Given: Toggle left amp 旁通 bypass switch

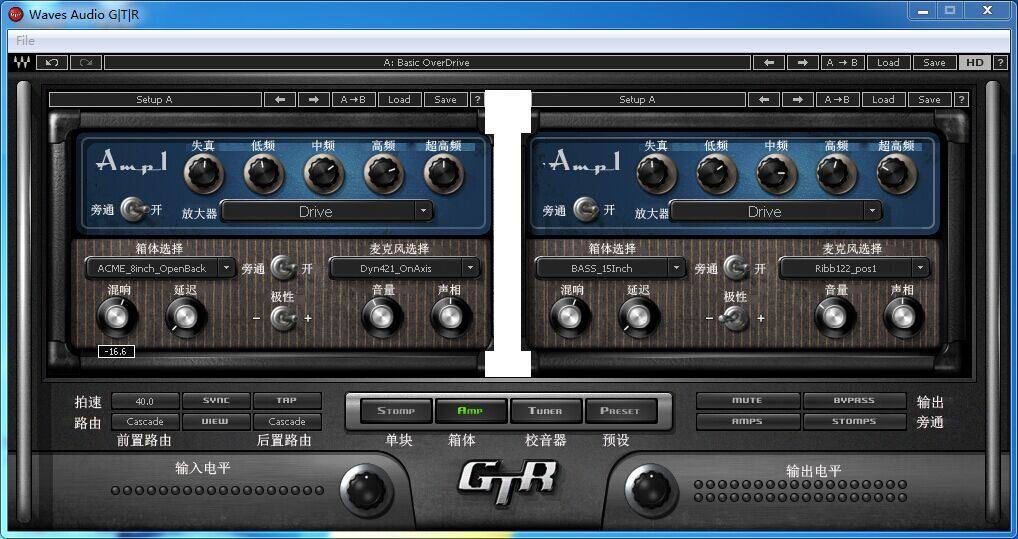Looking at the screenshot, I should pyautogui.click(x=134, y=209).
